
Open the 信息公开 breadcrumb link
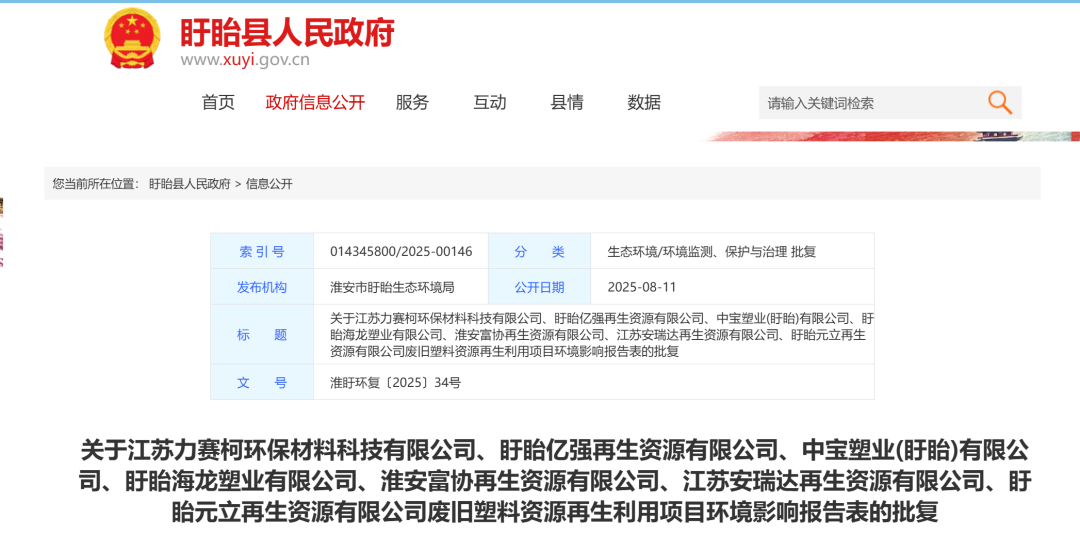click(269, 184)
